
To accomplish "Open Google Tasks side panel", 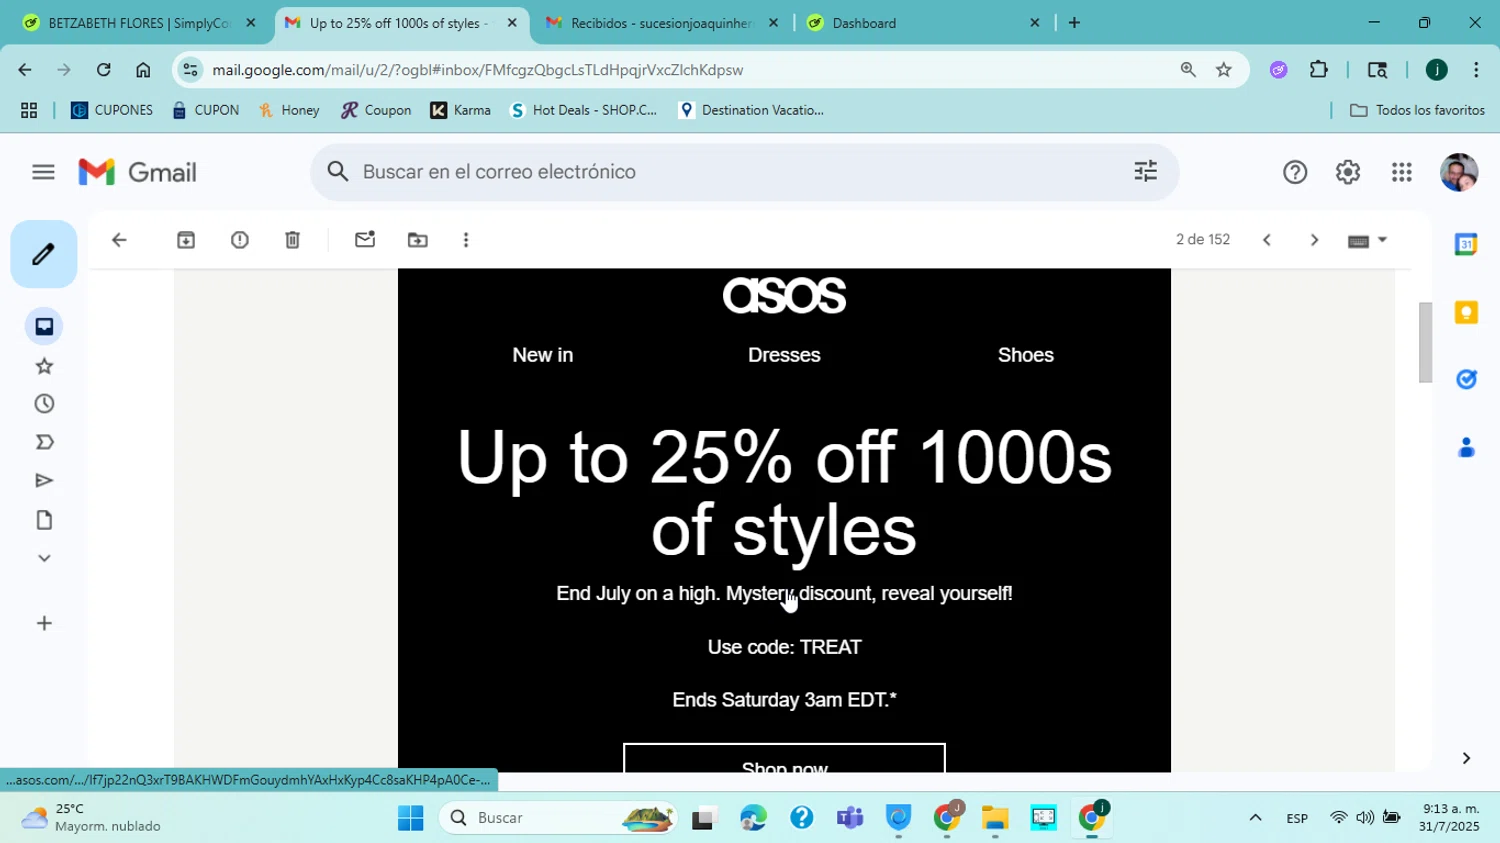I will (x=1466, y=379).
